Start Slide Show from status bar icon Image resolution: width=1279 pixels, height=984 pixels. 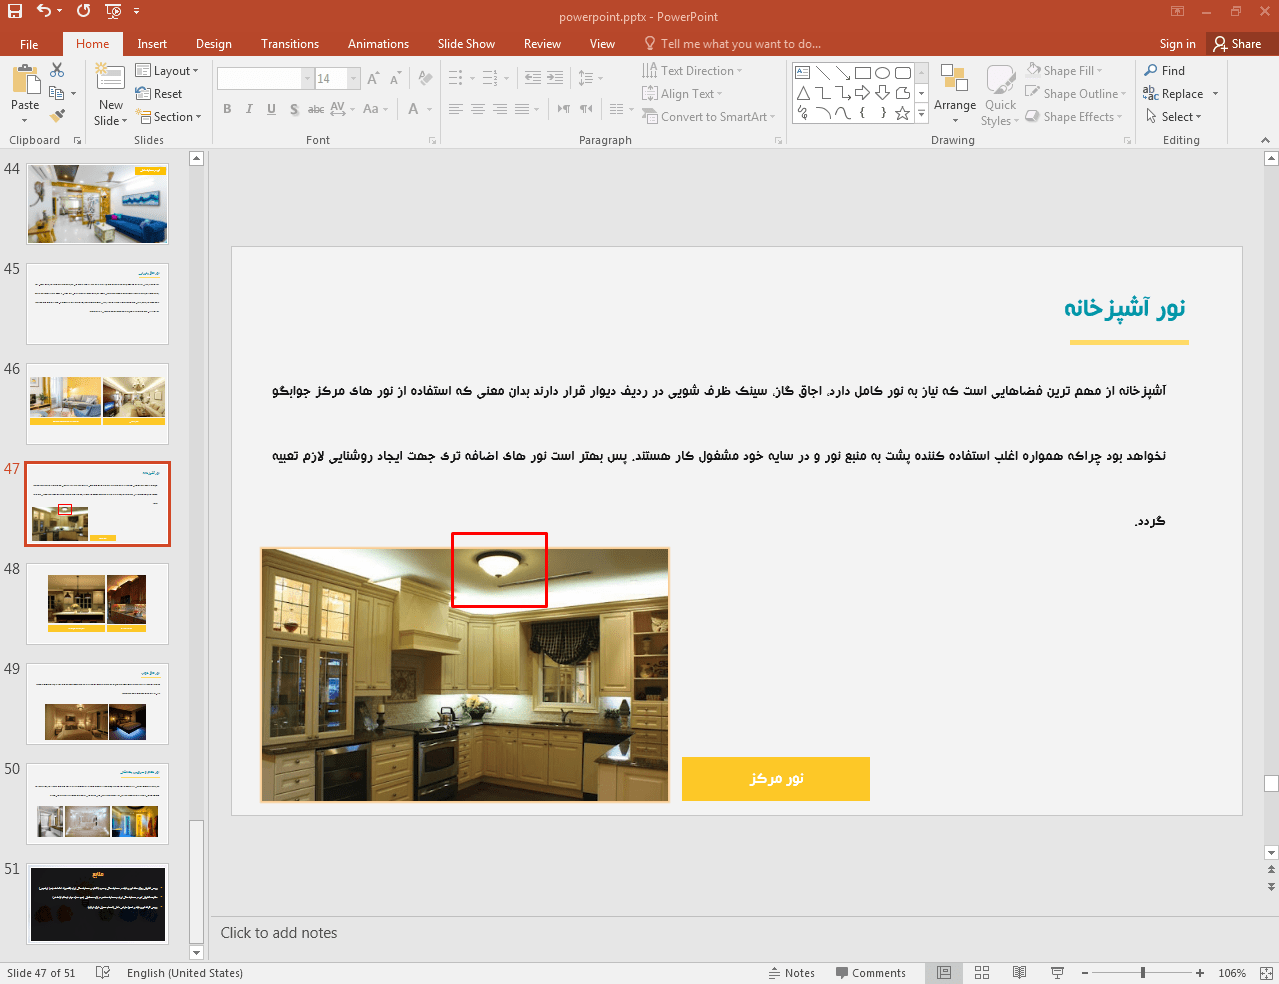[x=1057, y=973]
